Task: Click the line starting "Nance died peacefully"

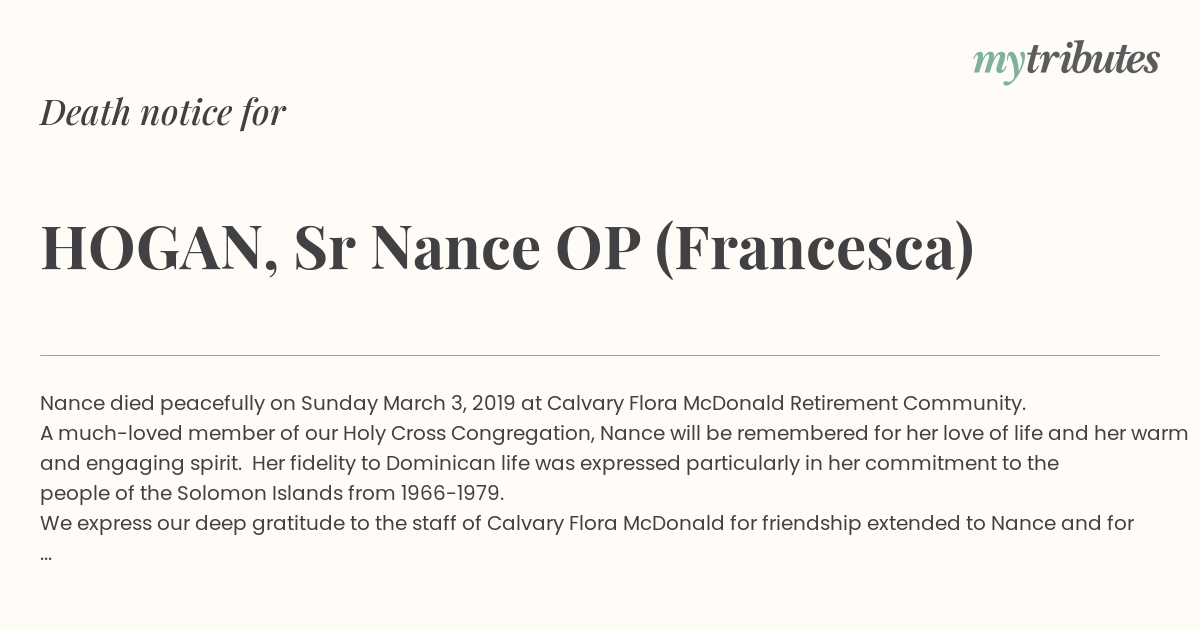Action: pyautogui.click(x=533, y=404)
